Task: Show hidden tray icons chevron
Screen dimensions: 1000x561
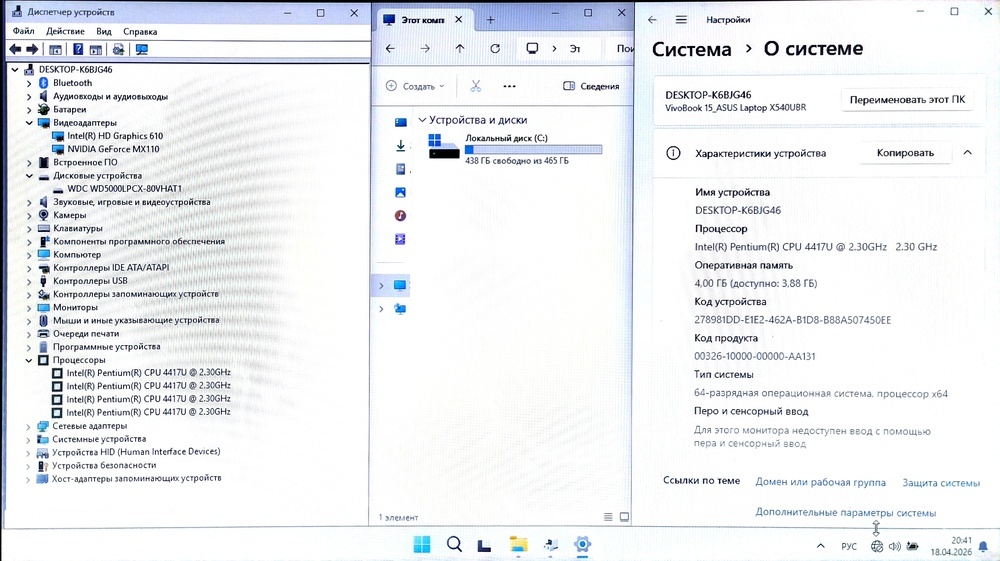Action: (821, 546)
